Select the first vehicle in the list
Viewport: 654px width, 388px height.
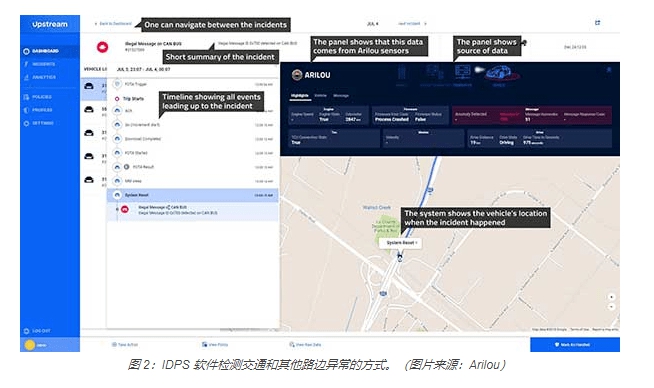pos(93,88)
